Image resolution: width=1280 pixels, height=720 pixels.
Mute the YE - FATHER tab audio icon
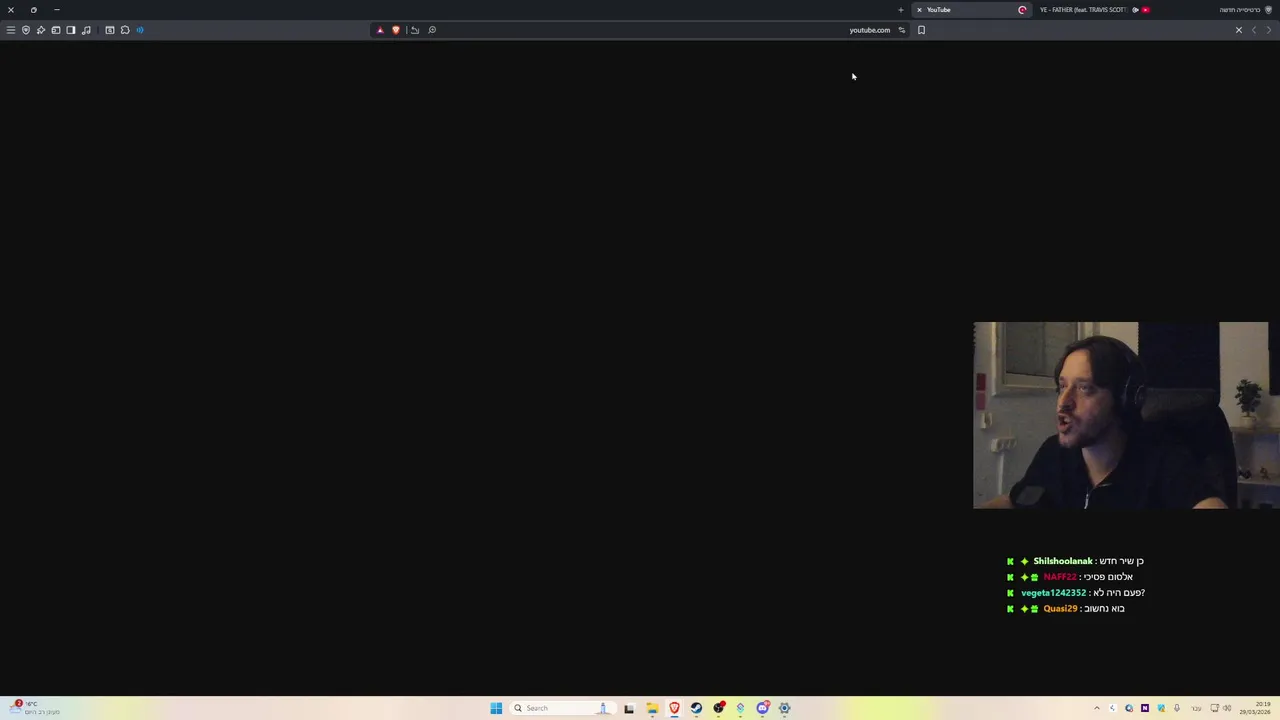[x=1135, y=10]
